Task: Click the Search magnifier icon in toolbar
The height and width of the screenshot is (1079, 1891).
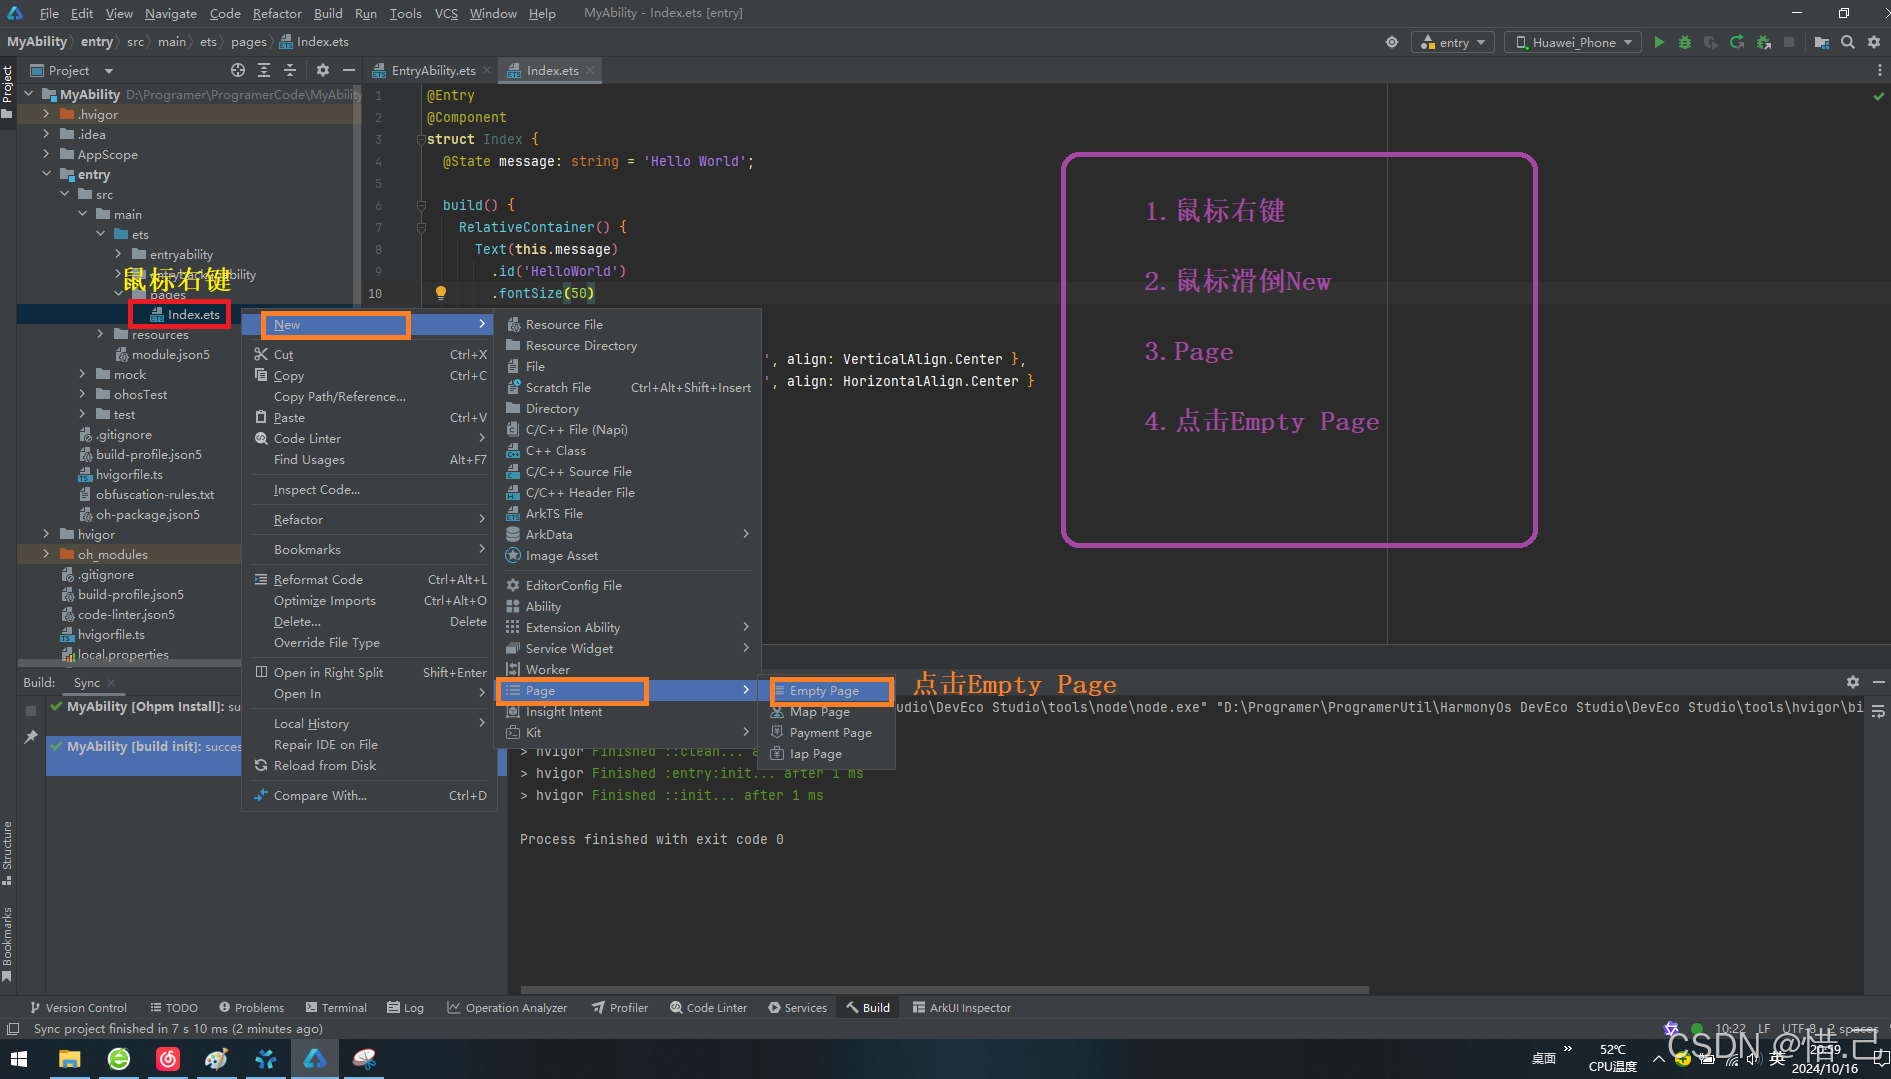Action: [1848, 42]
